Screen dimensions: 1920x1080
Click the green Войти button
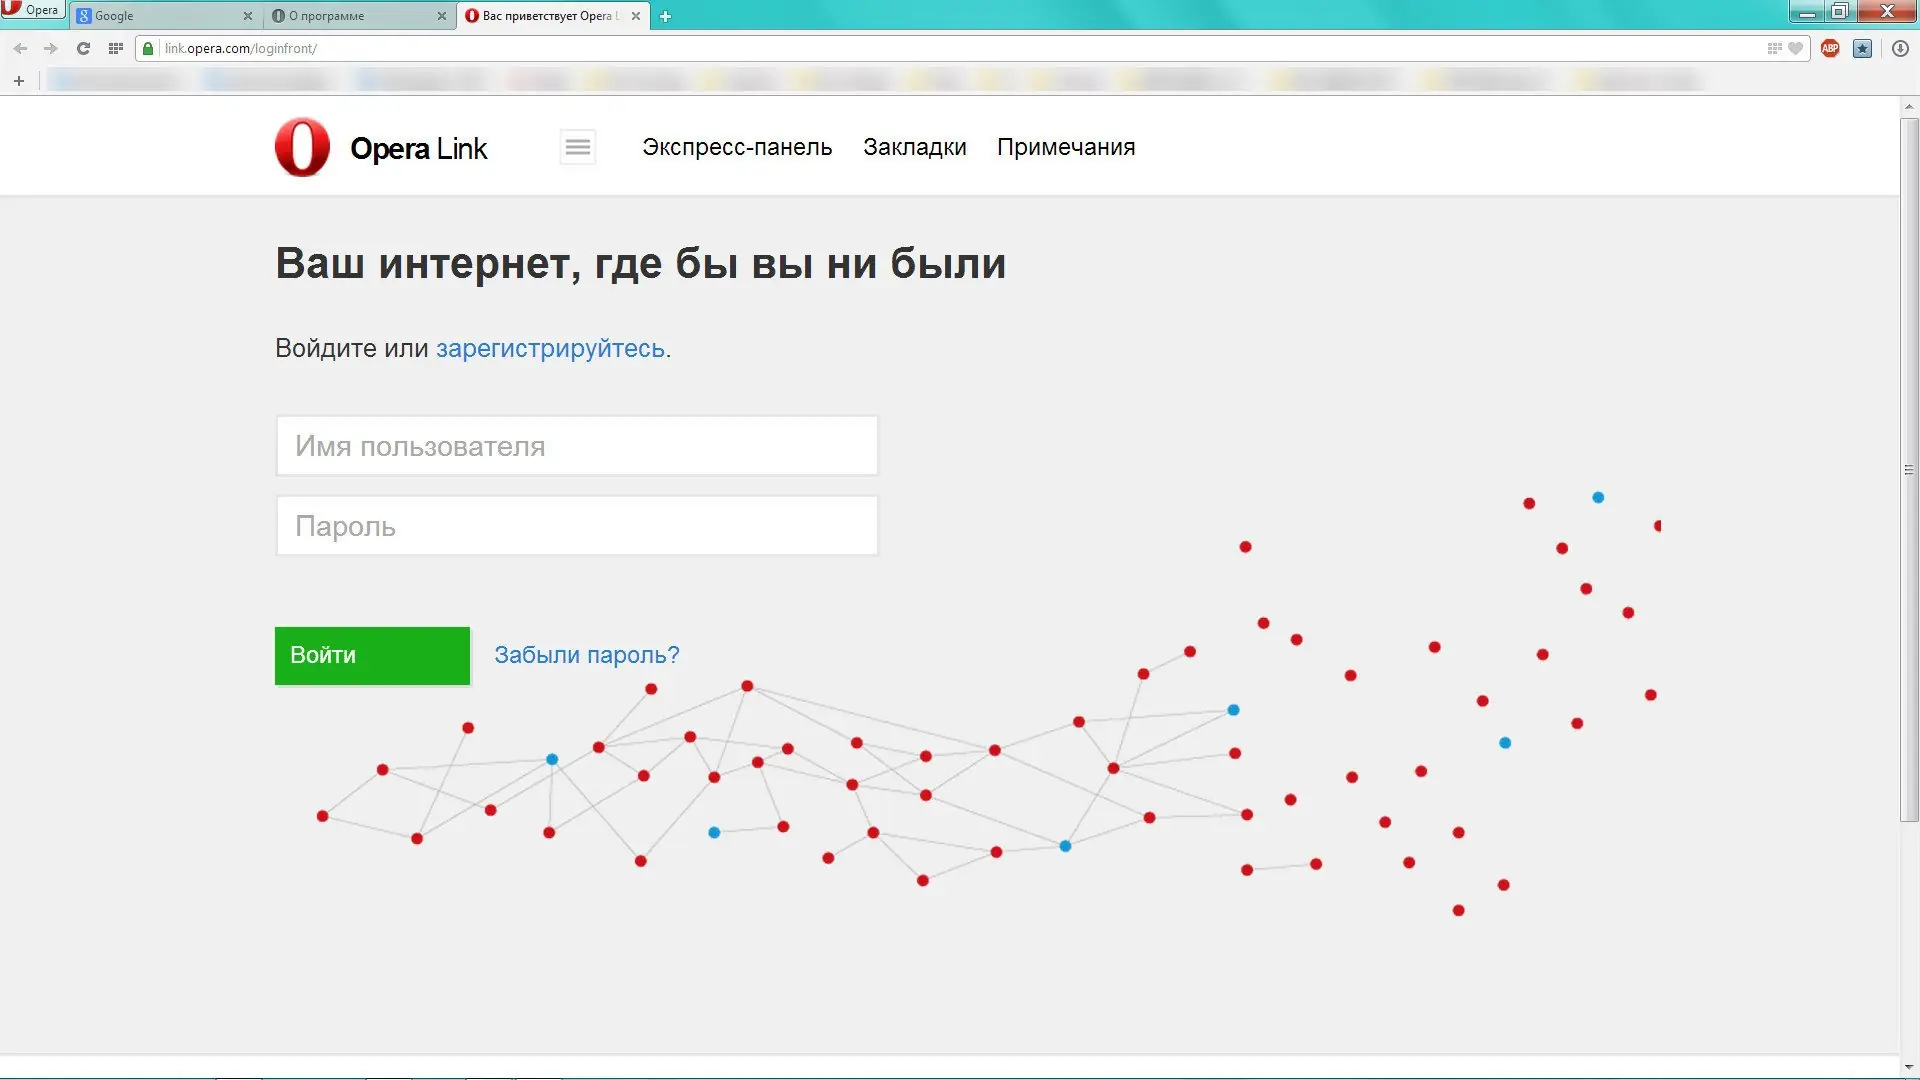[x=372, y=655]
